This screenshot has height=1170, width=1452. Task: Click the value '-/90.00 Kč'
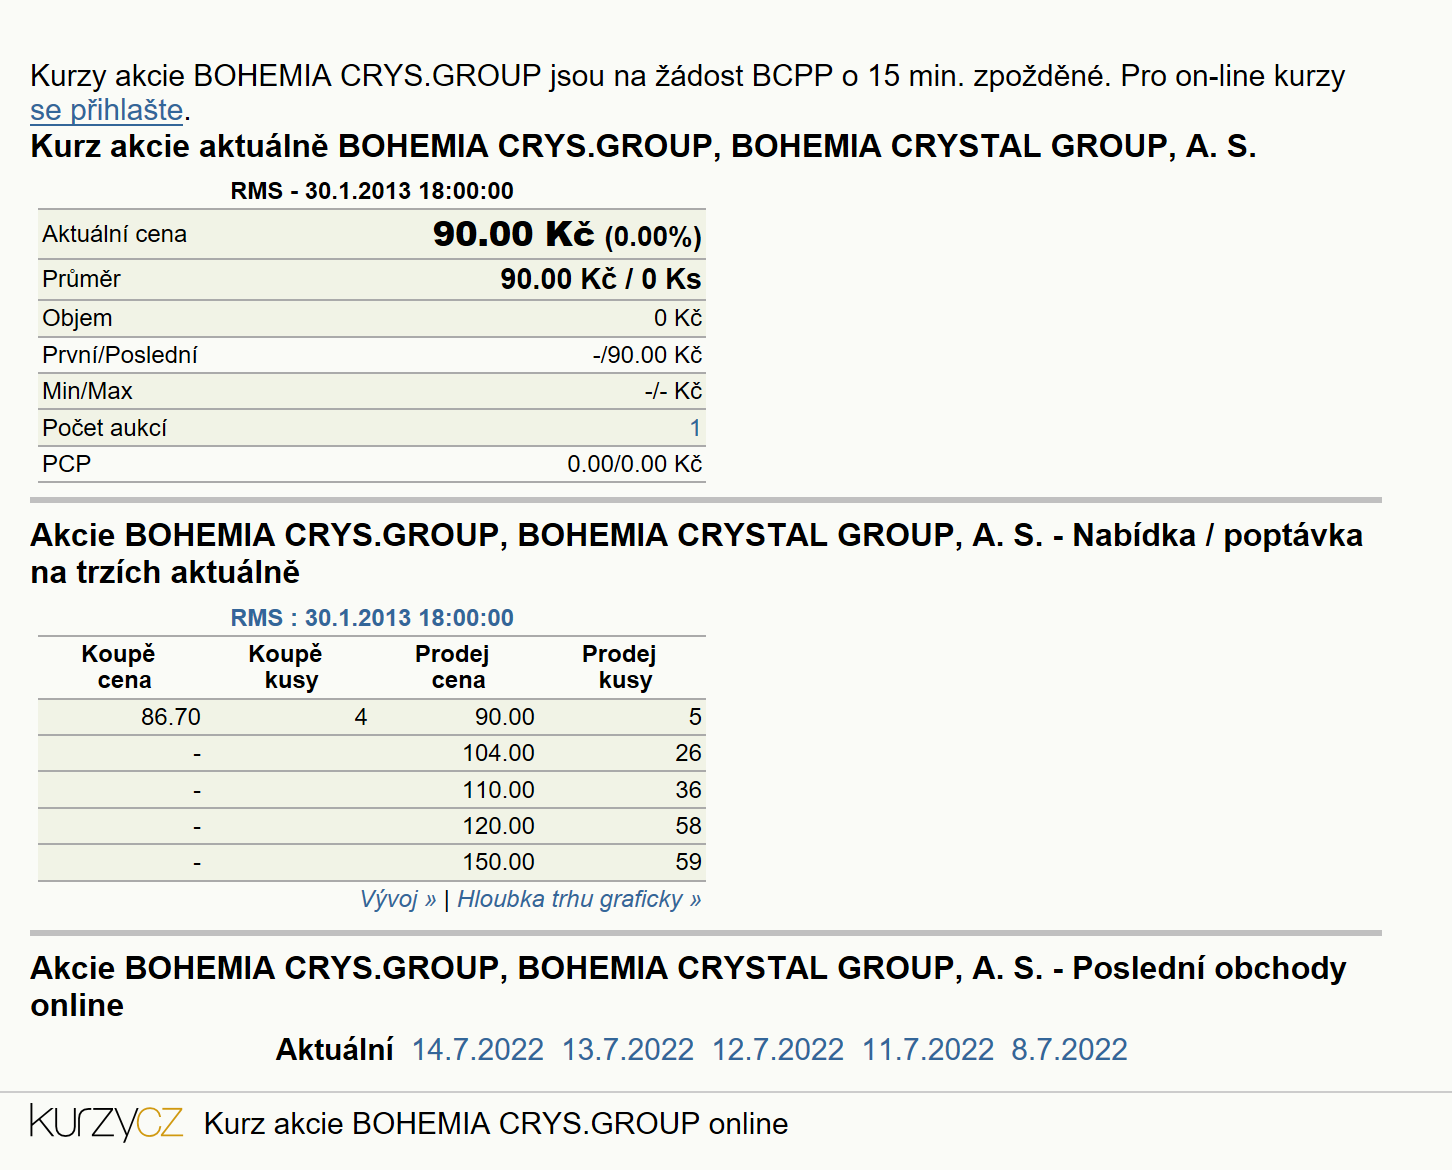[x=647, y=355]
